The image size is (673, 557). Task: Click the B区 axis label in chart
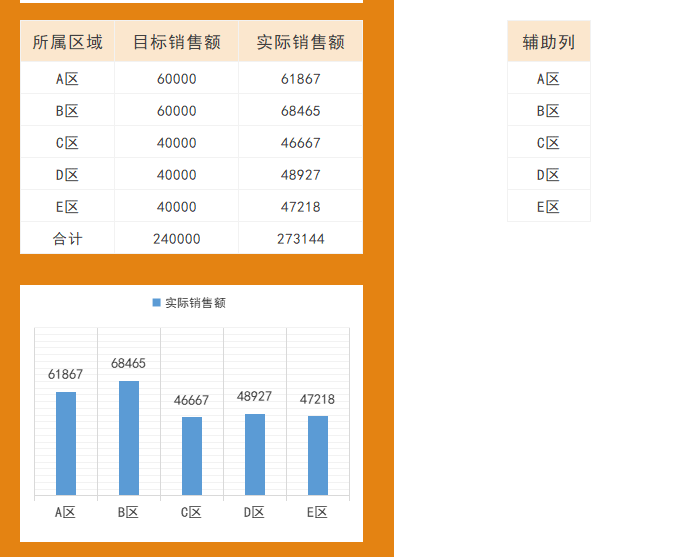pyautogui.click(x=128, y=512)
